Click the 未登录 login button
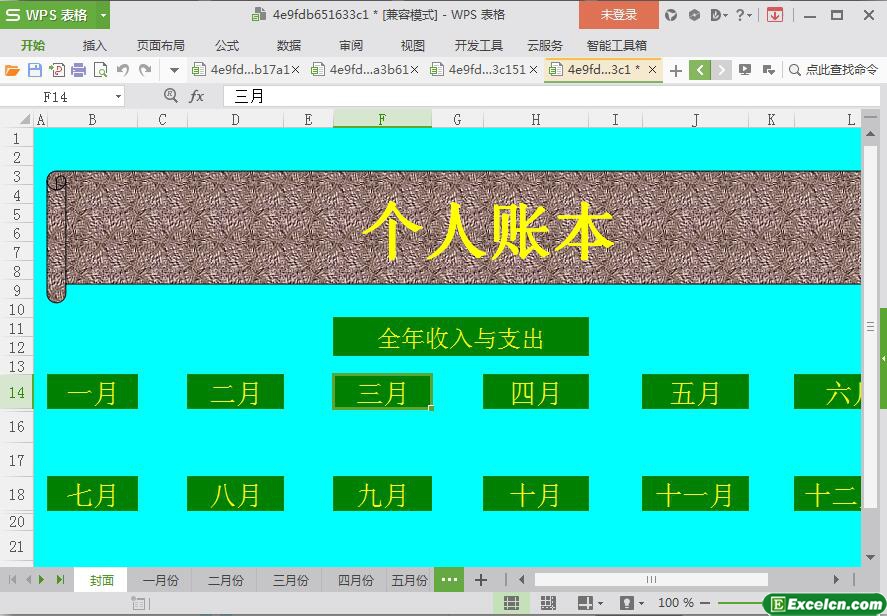The image size is (887, 616). (x=618, y=15)
